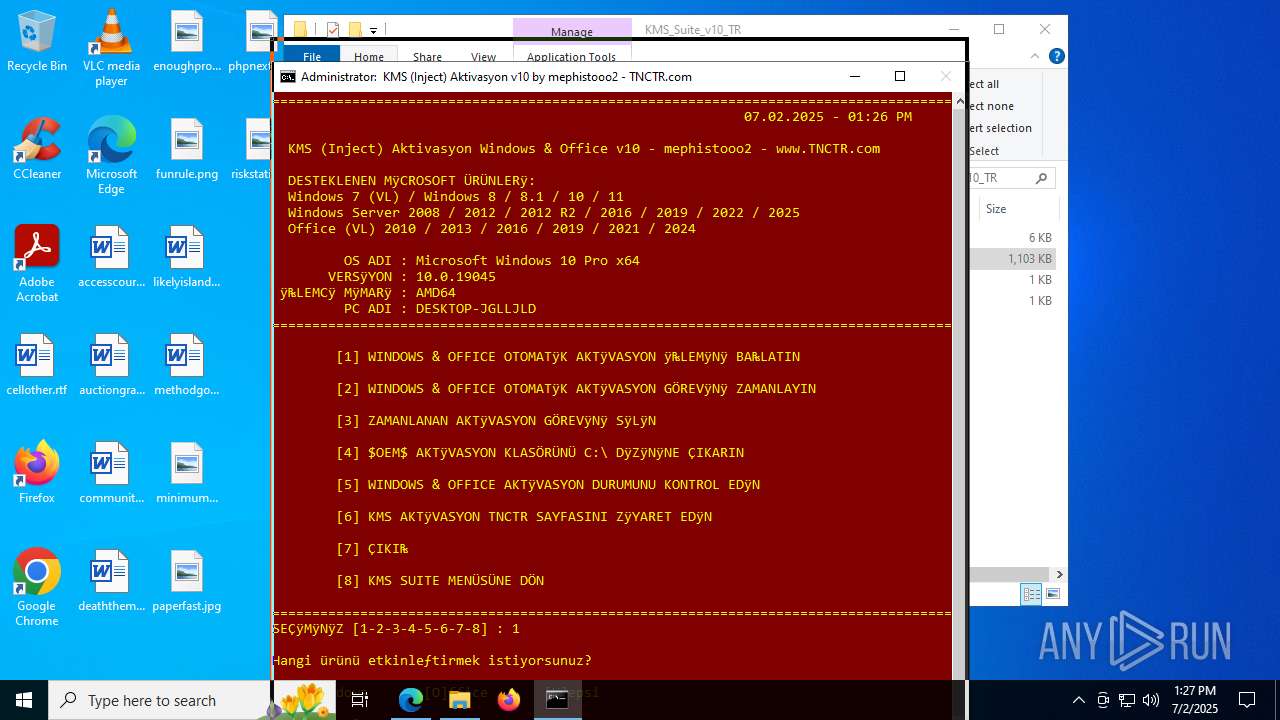Switch to the command prompt taskbar item
The width and height of the screenshot is (1280, 720).
557,700
